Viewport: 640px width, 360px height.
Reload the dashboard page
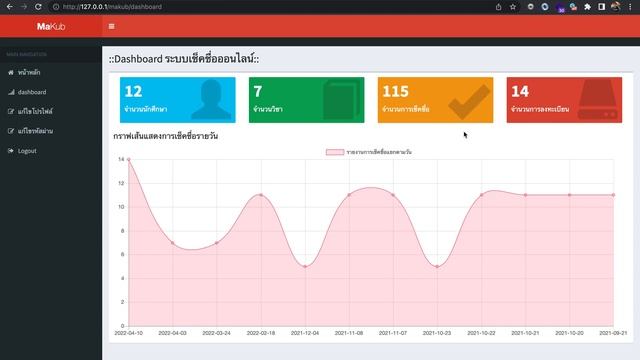tap(38, 7)
